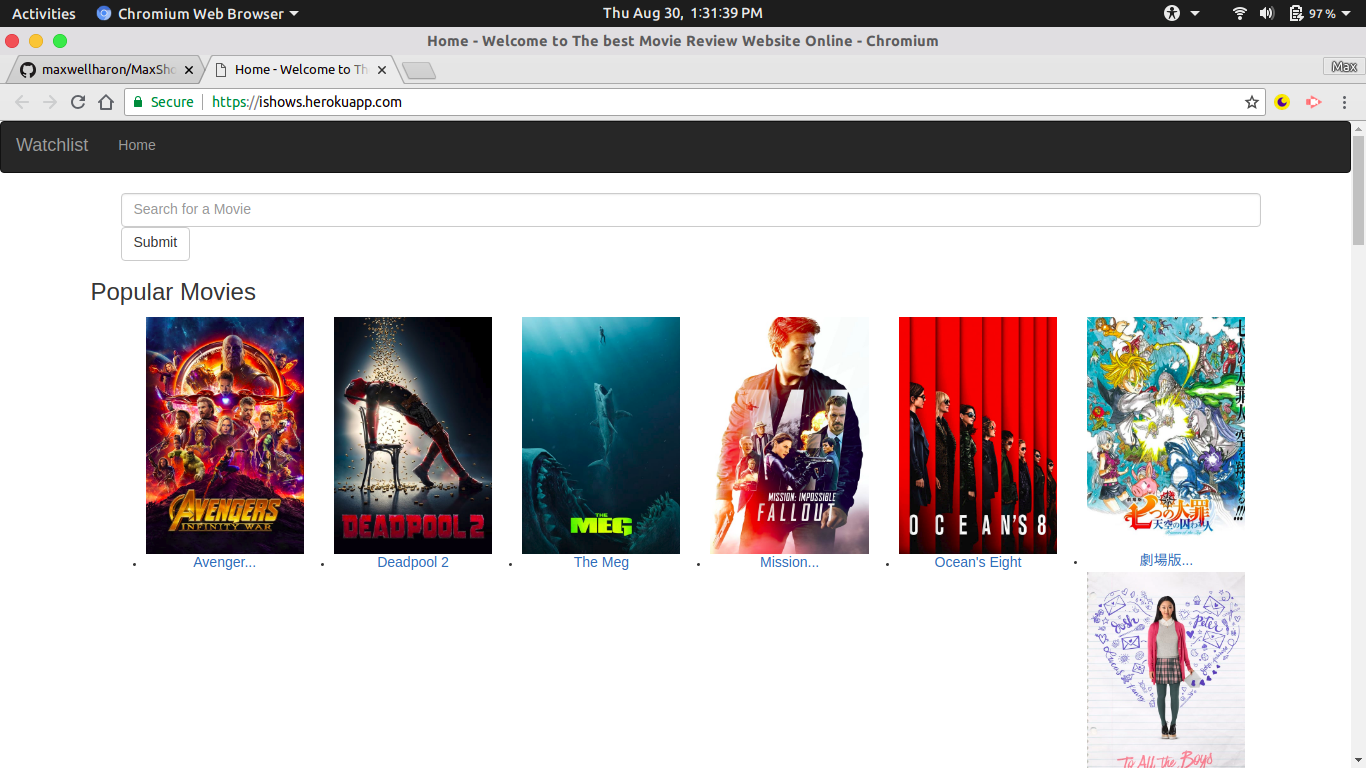Open Chromium three-dot menu
Screen dimensions: 1366x768
(x=1344, y=102)
